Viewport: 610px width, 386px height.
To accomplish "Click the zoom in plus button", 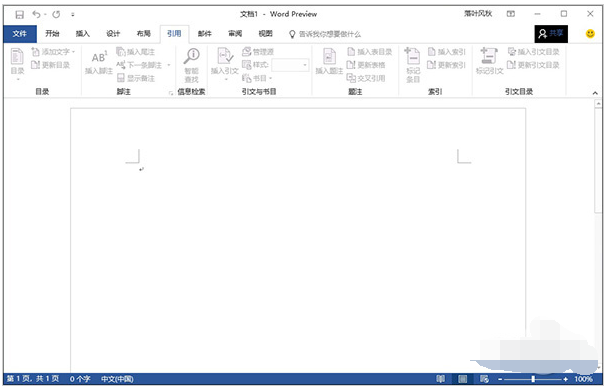I will point(565,379).
